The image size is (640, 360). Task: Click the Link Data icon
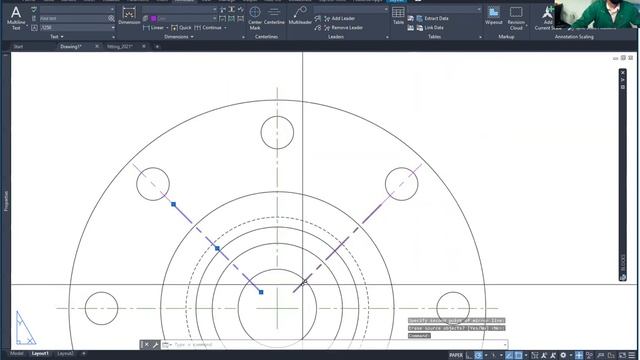(x=420, y=28)
